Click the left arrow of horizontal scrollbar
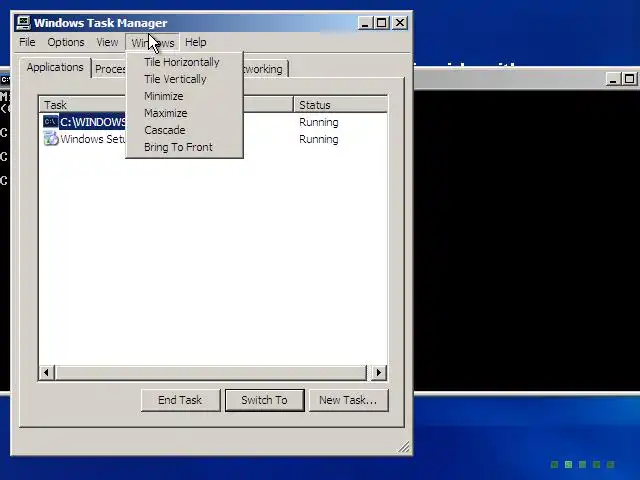 [x=47, y=372]
